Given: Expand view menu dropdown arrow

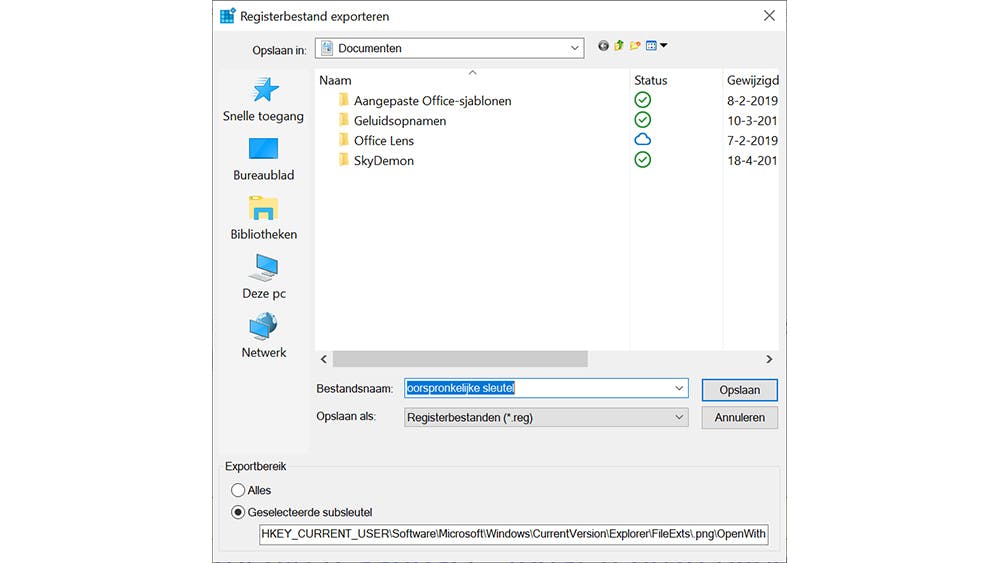Looking at the screenshot, I should pyautogui.click(x=663, y=45).
